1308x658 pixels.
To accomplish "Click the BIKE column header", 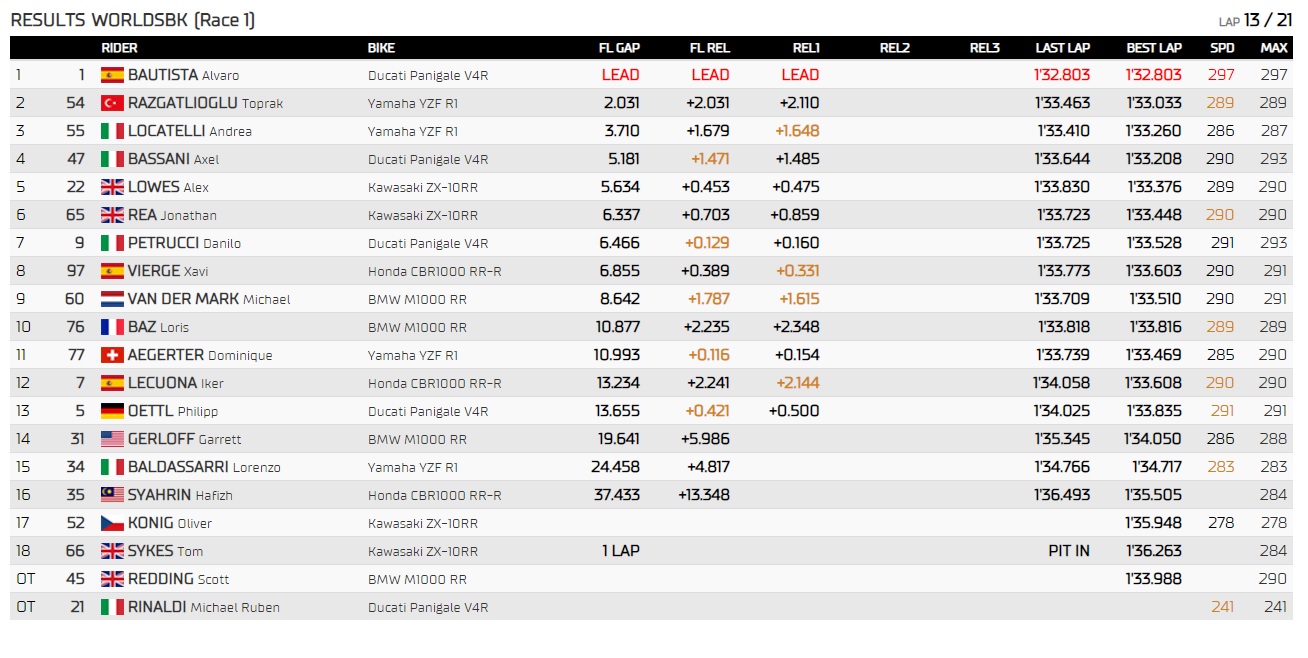I will click(381, 48).
